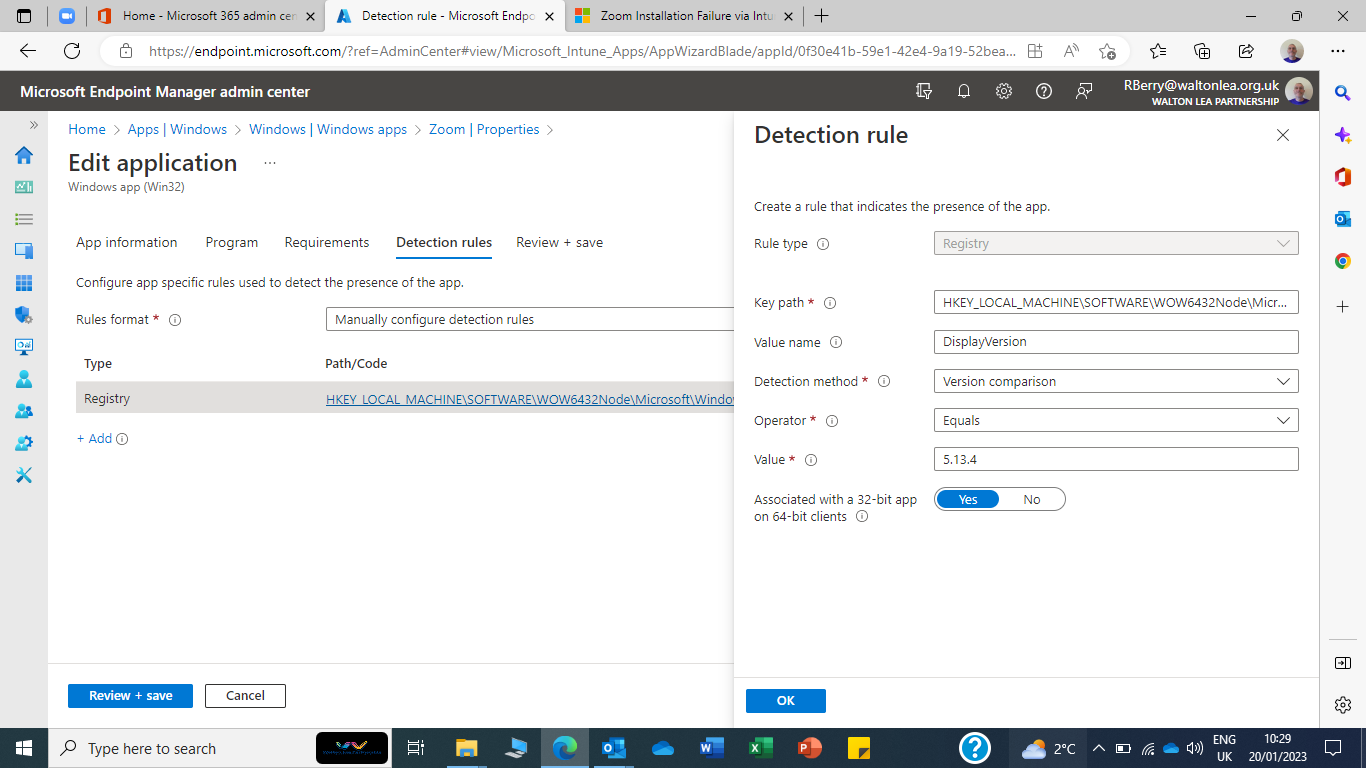
Task: Add this page to browser favorites
Action: 1107,51
